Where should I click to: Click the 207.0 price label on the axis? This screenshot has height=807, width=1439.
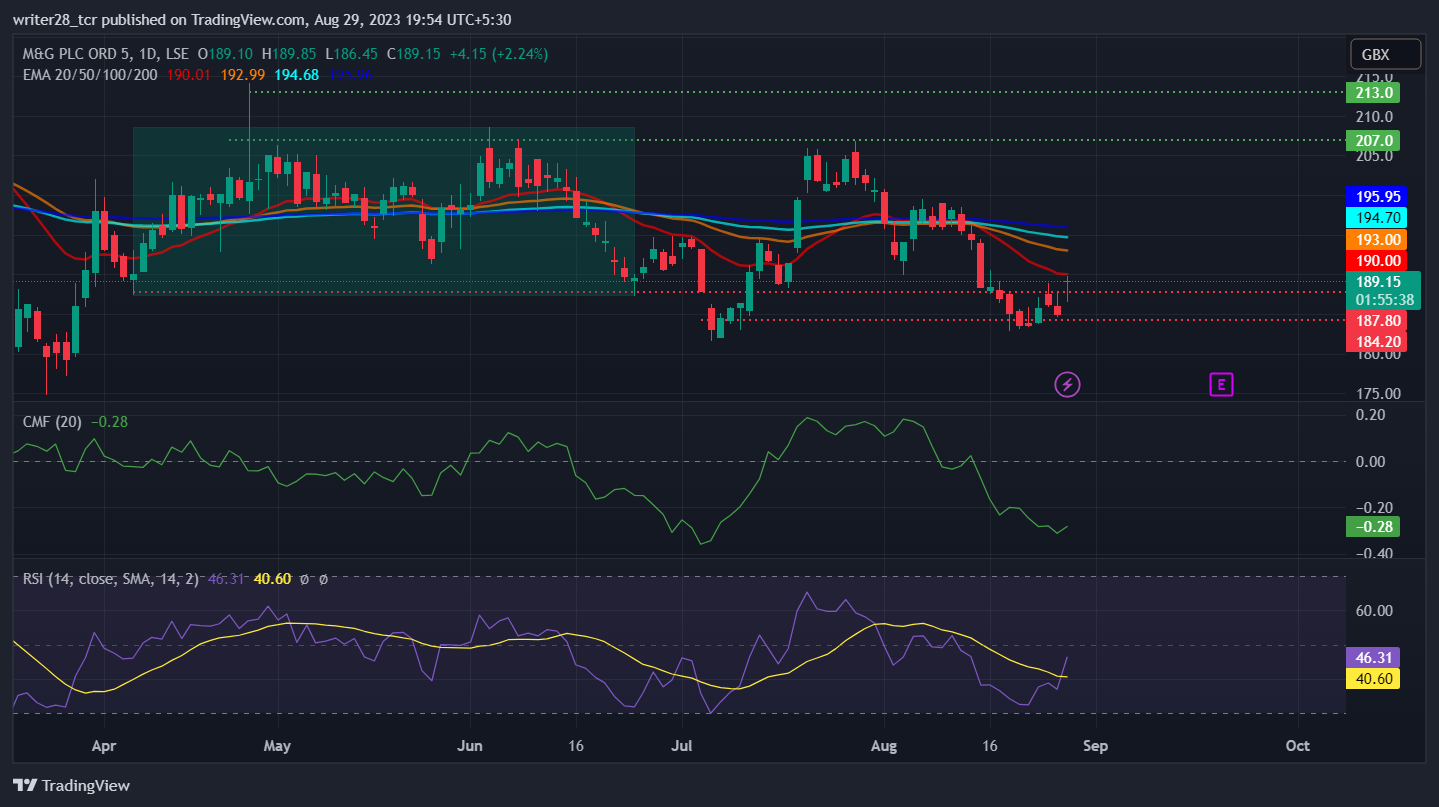tap(1373, 141)
